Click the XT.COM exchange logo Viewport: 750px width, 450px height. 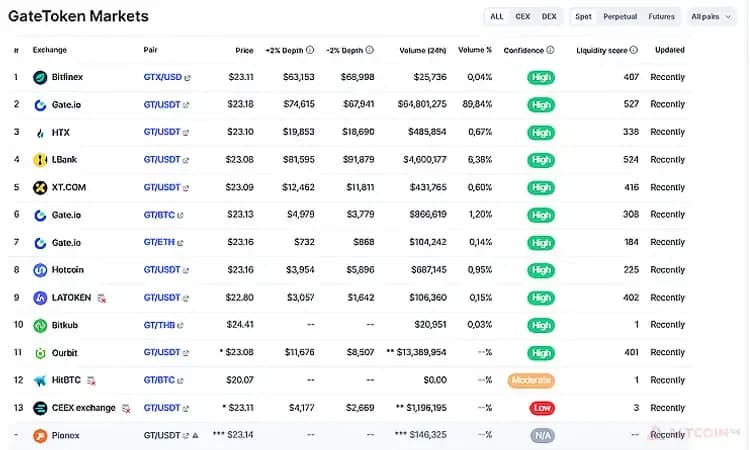[40, 187]
